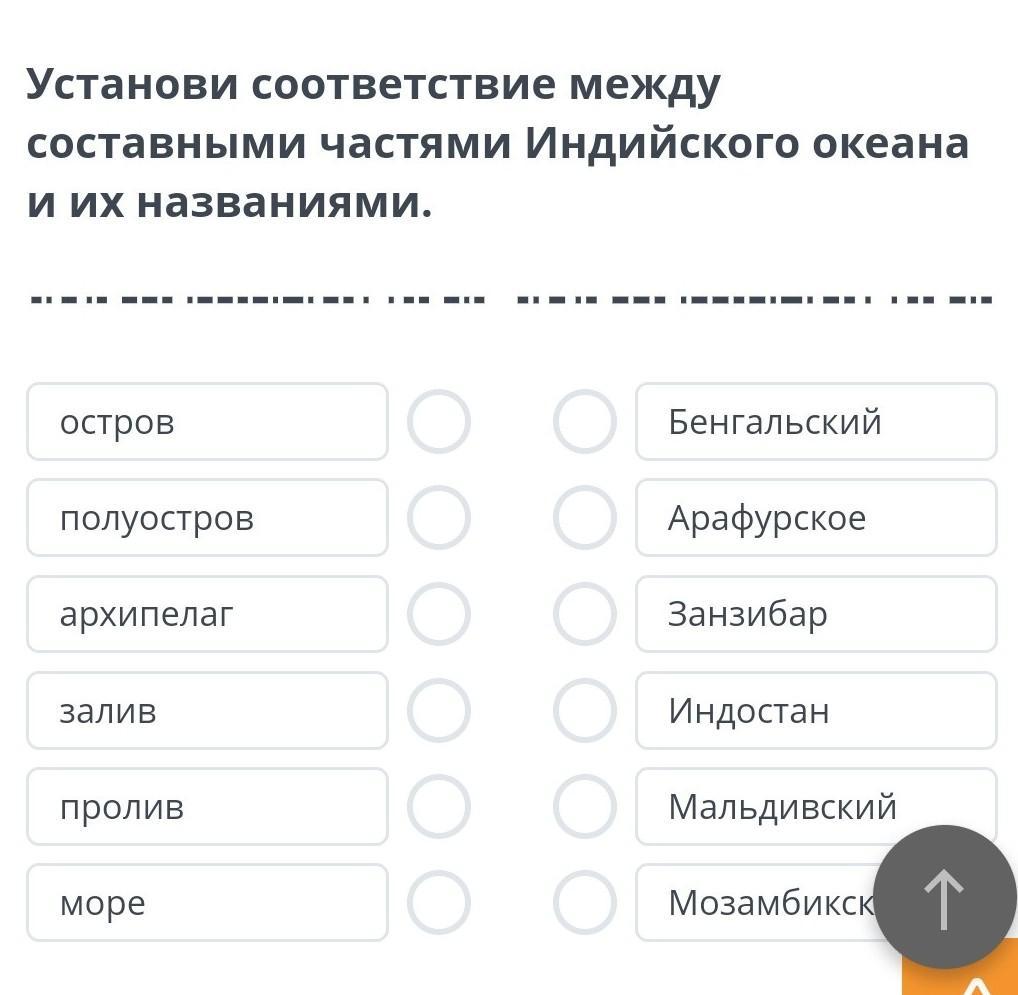Select the radio circle next to полуостров
This screenshot has width=1018, height=995.
pos(438,518)
